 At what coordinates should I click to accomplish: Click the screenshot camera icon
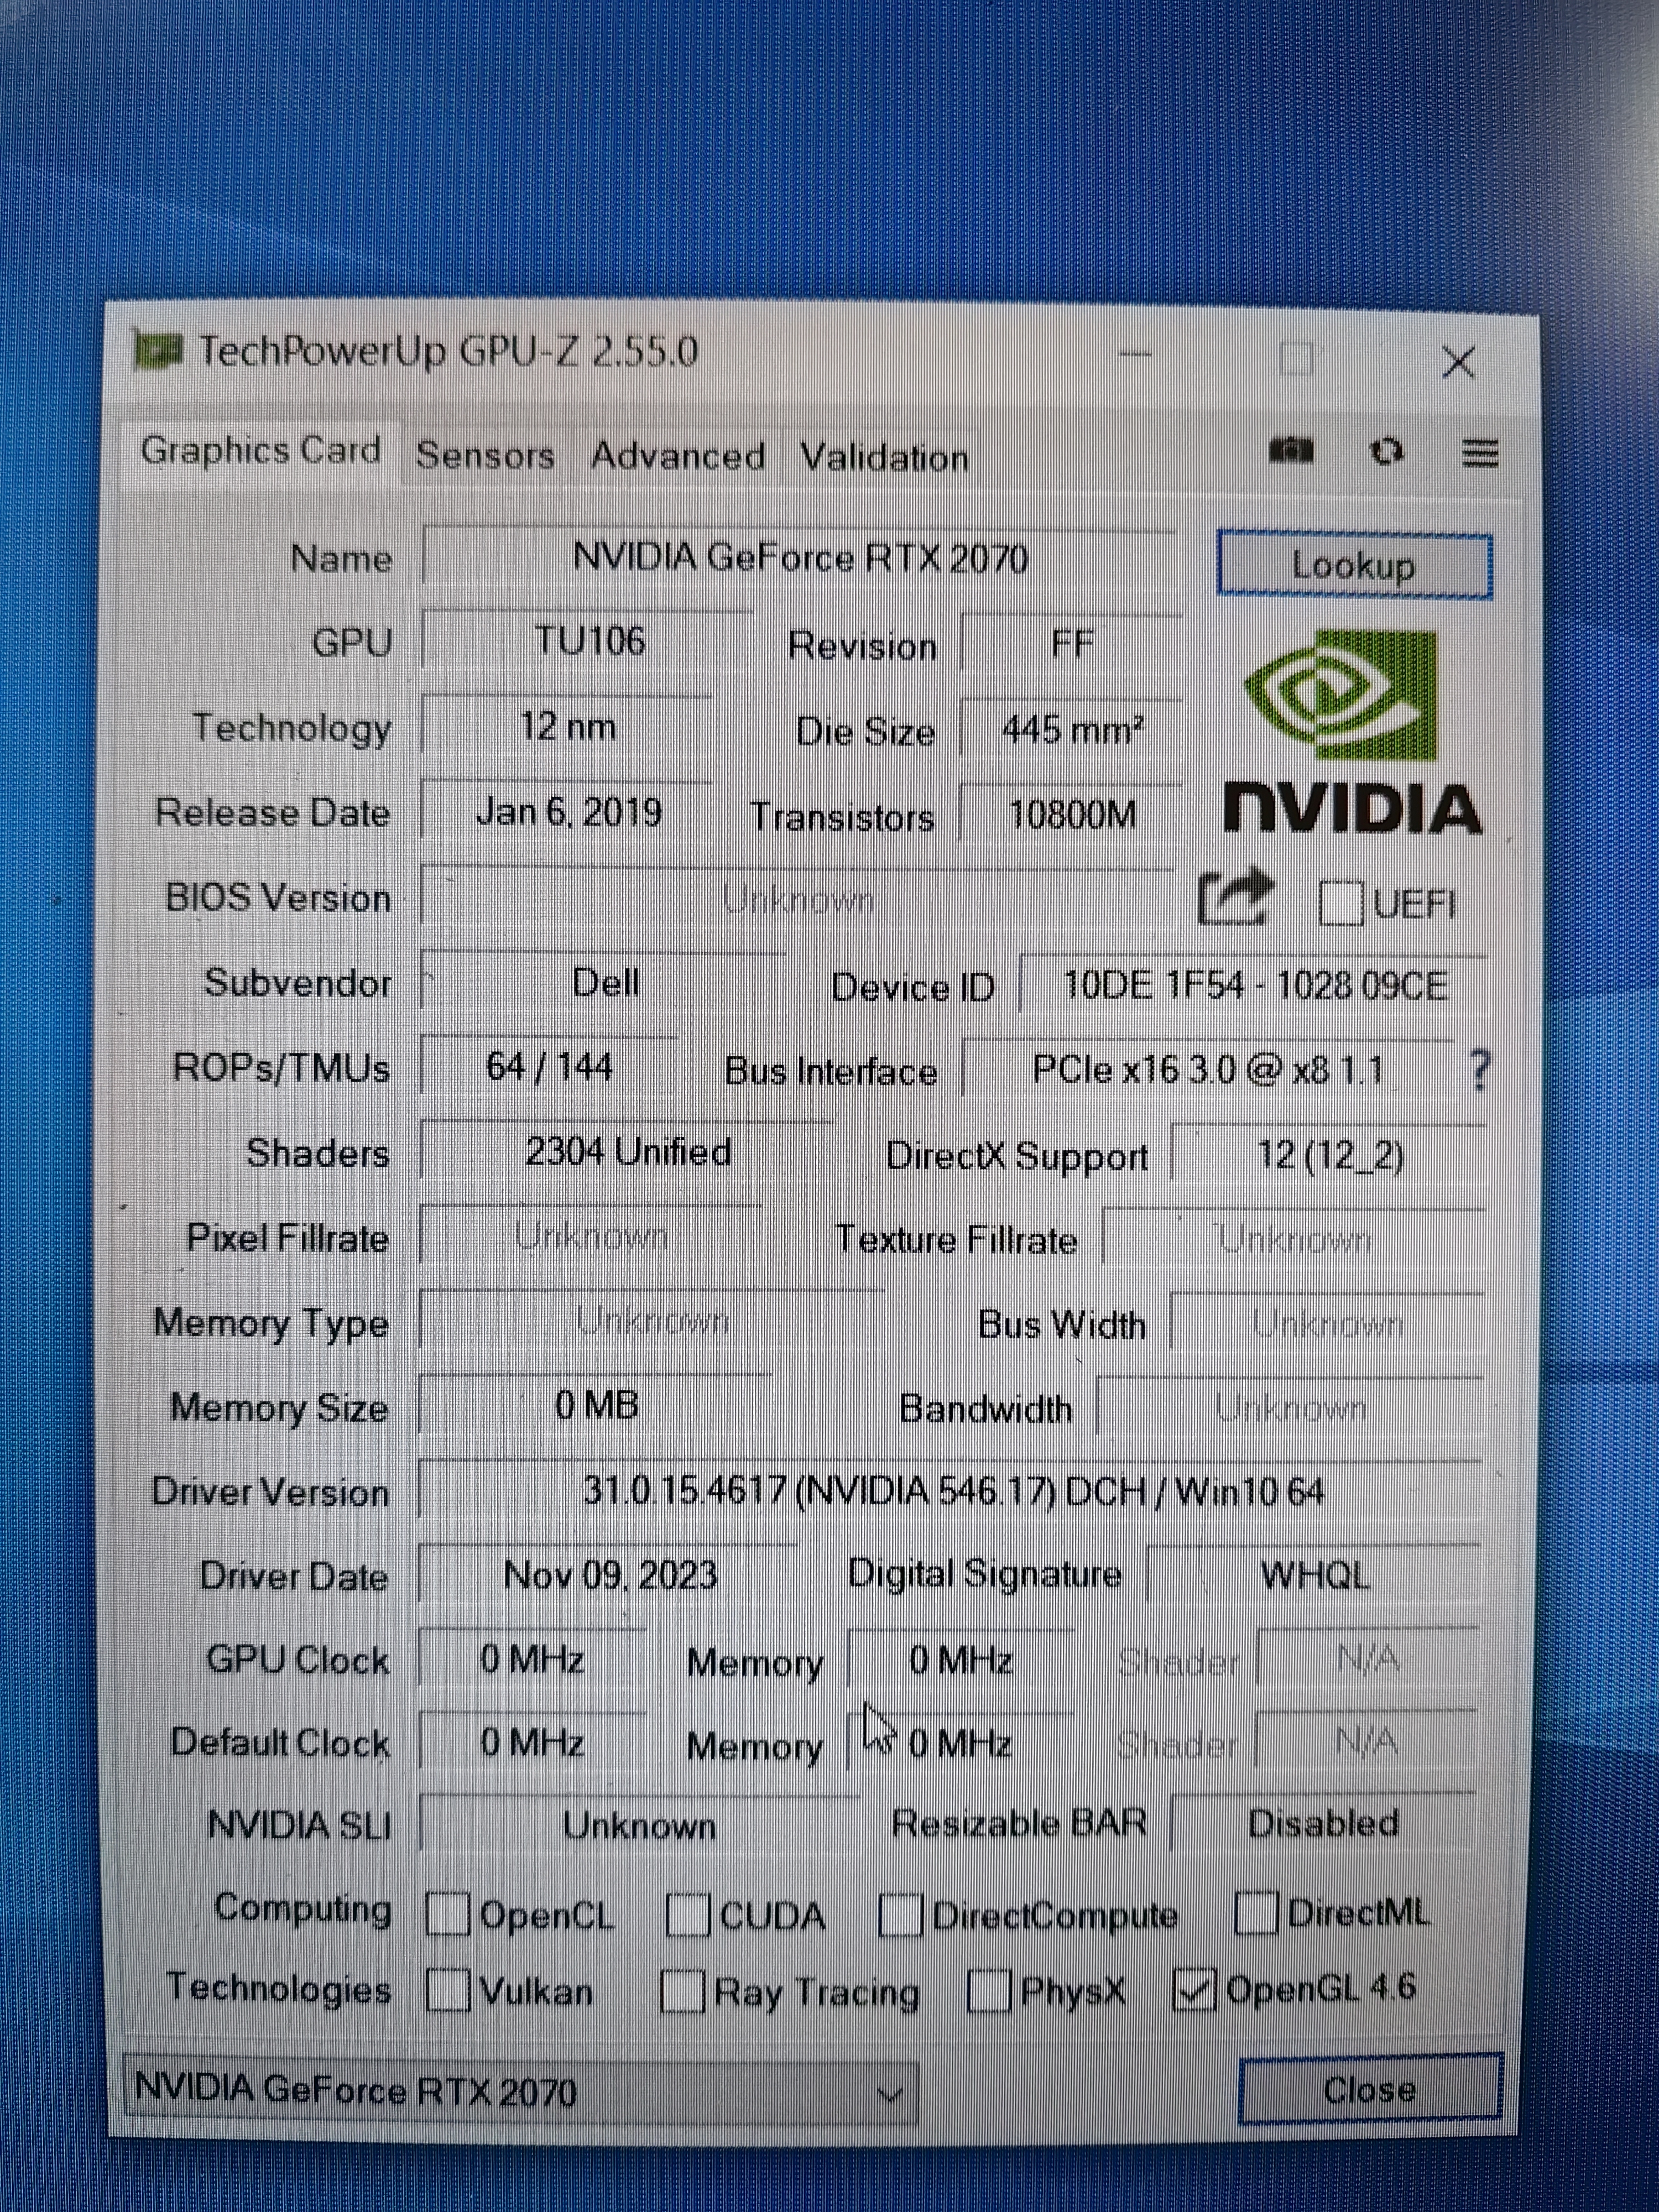1290,451
